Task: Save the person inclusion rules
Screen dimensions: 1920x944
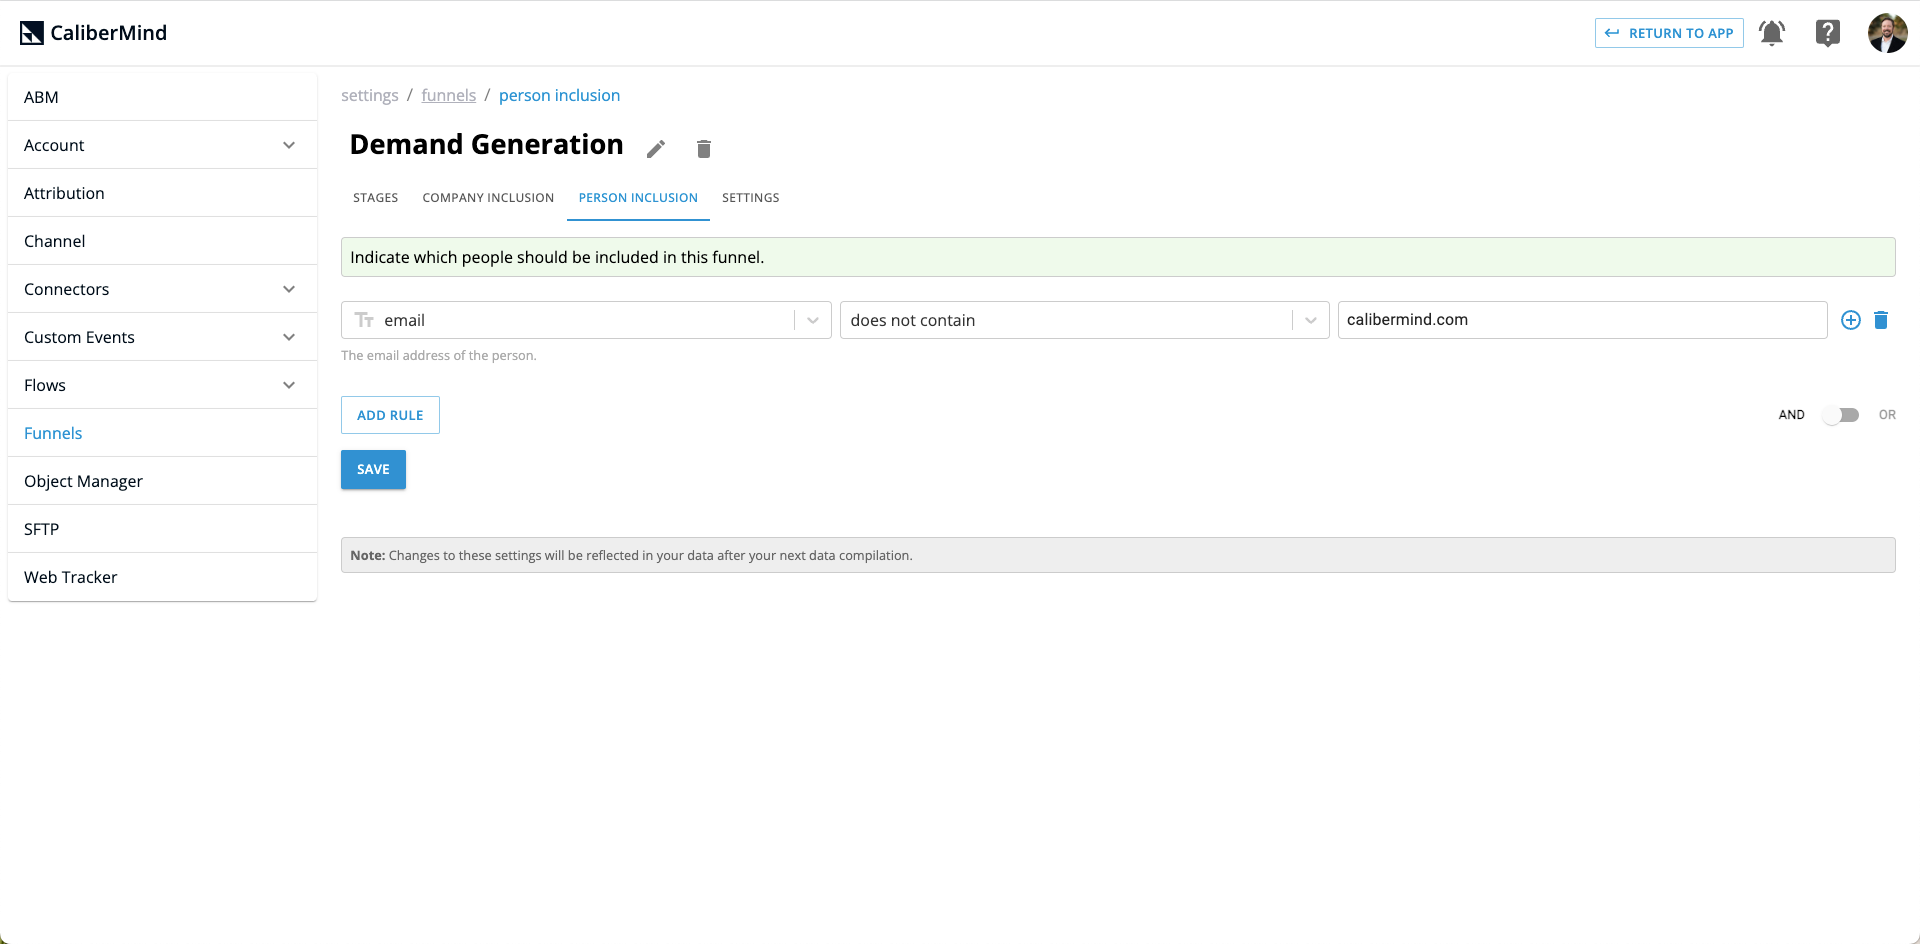Action: 373,470
